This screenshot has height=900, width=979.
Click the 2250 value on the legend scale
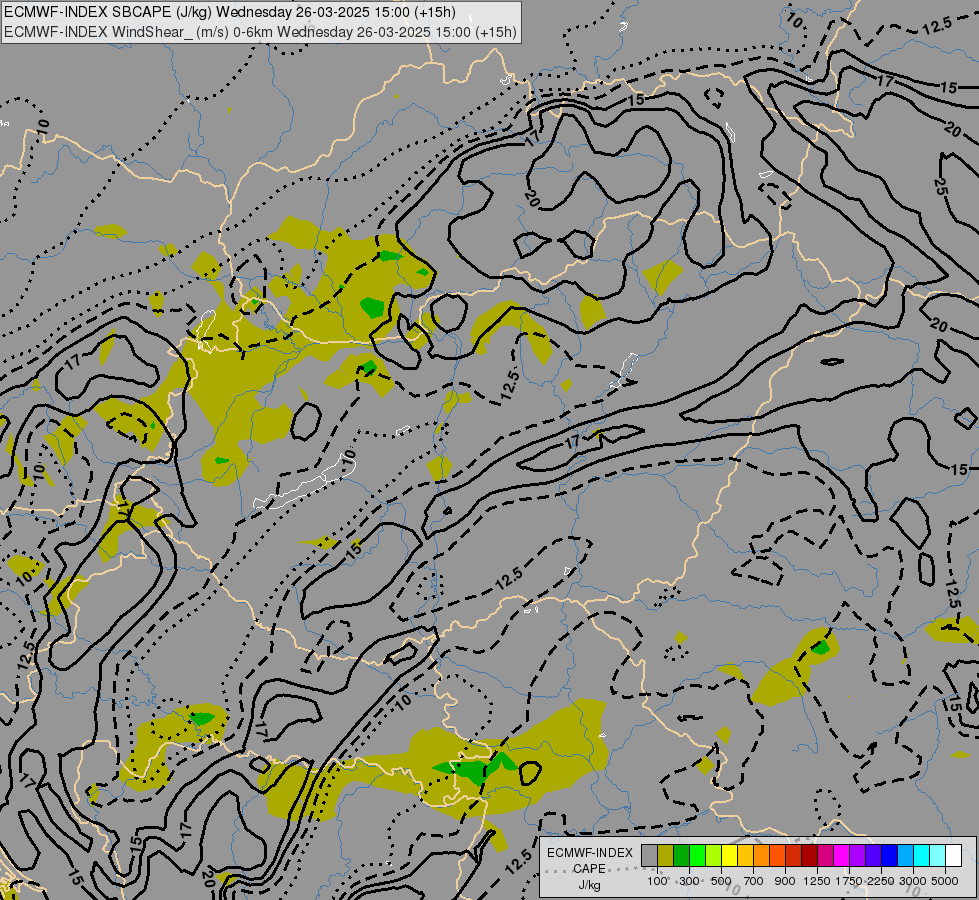(x=881, y=881)
